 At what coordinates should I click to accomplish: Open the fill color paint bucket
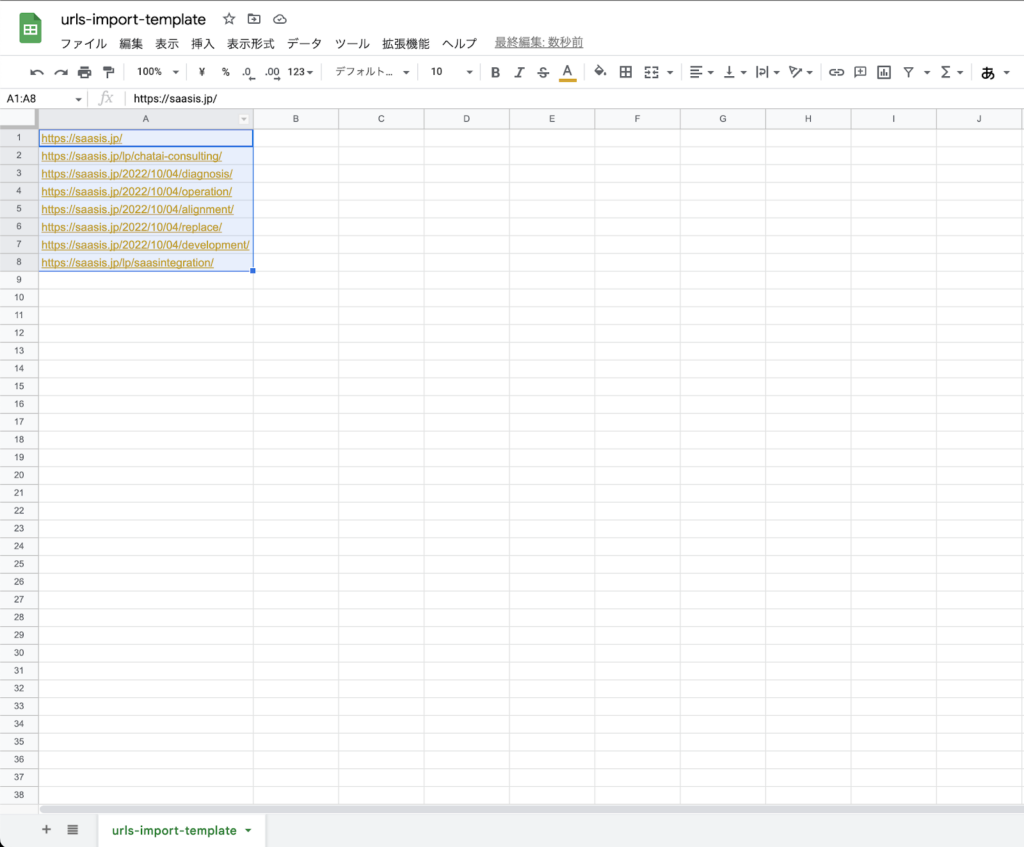pyautogui.click(x=600, y=72)
